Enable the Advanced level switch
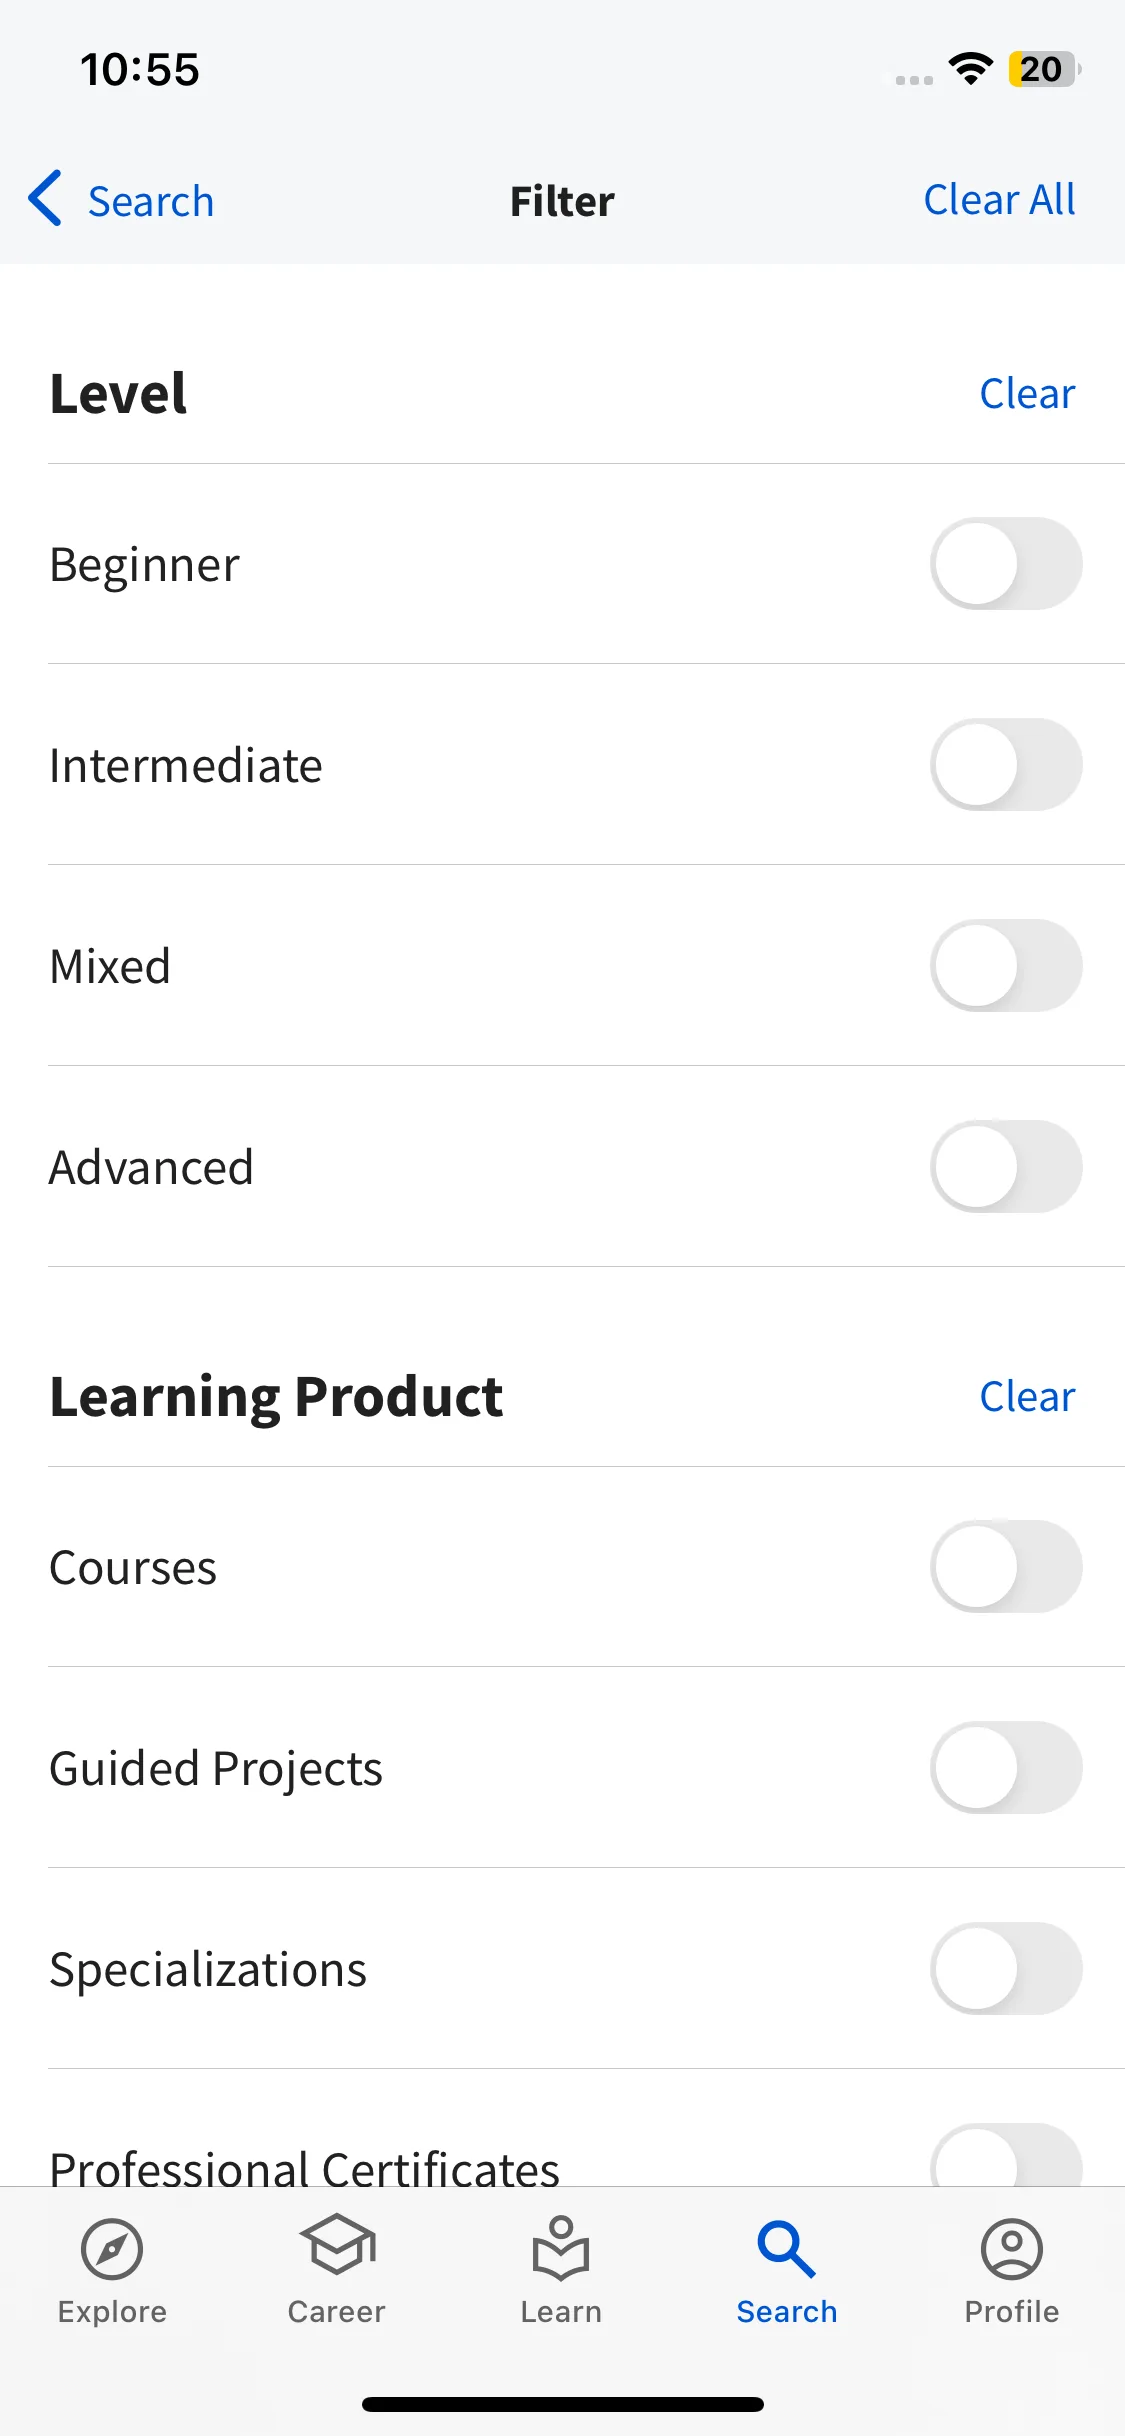This screenshot has width=1125, height=2436. 1006,1167
